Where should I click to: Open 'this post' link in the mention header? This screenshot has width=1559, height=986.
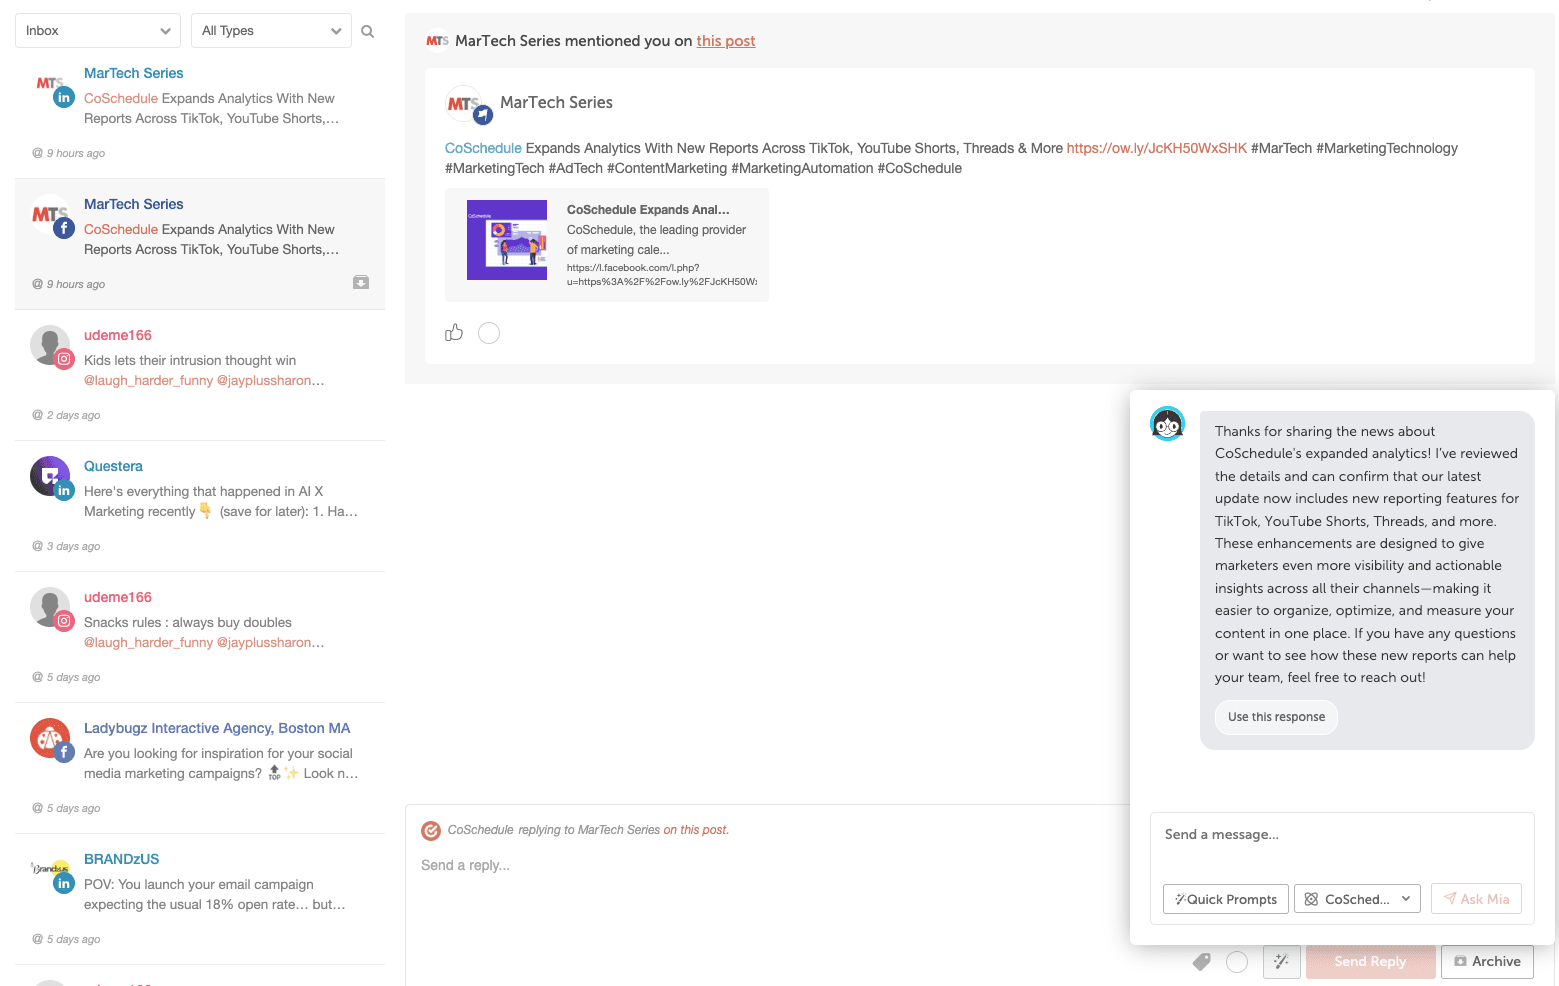[x=726, y=41]
